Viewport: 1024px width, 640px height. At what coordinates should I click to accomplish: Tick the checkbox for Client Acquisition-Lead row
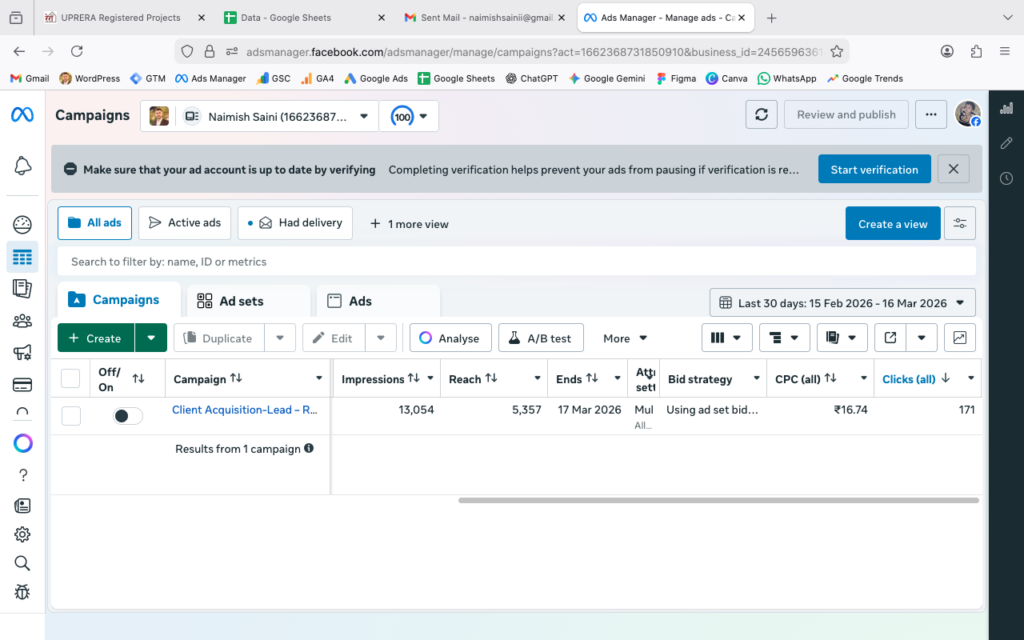tap(71, 415)
